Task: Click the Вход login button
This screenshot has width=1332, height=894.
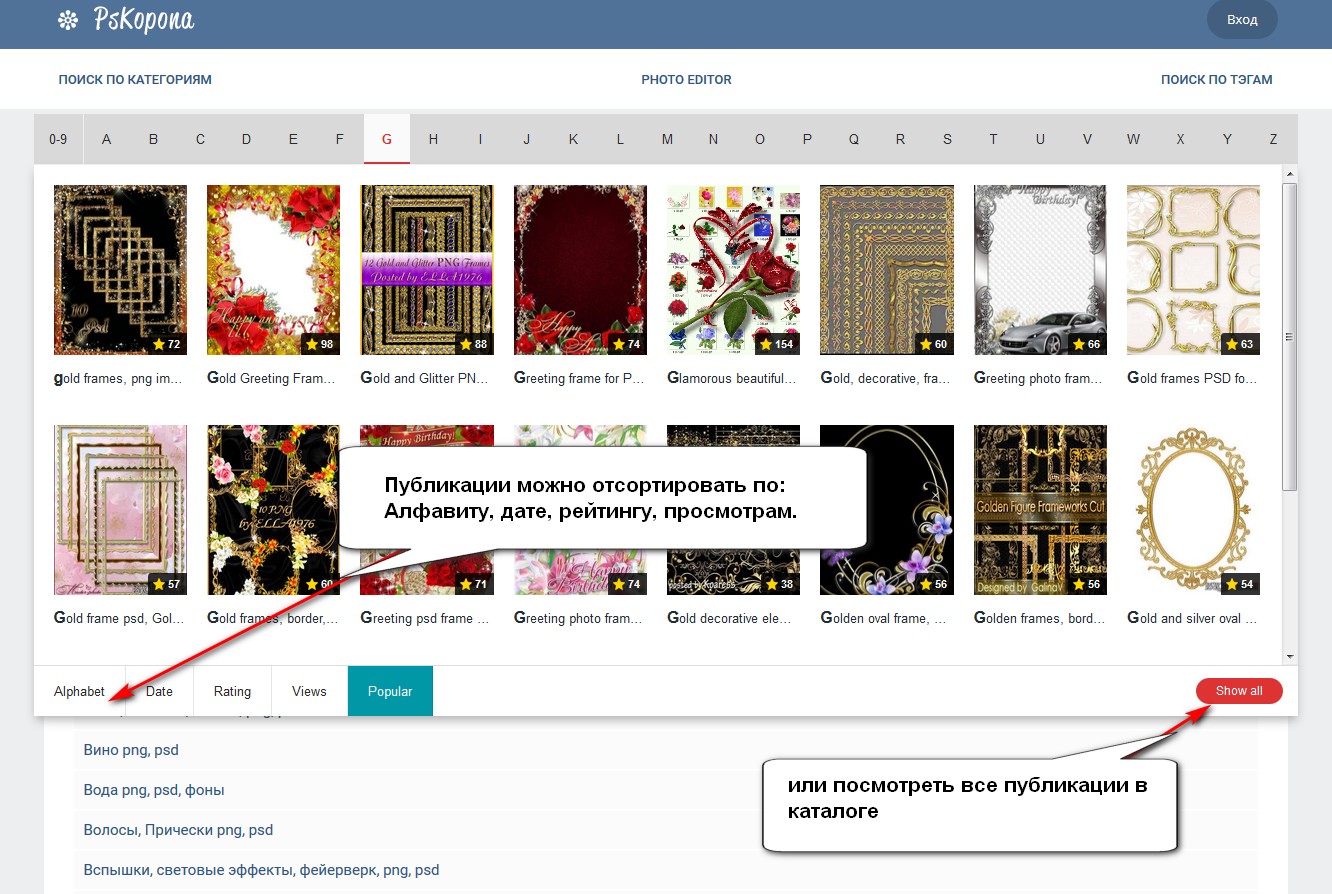Action: click(x=1242, y=19)
